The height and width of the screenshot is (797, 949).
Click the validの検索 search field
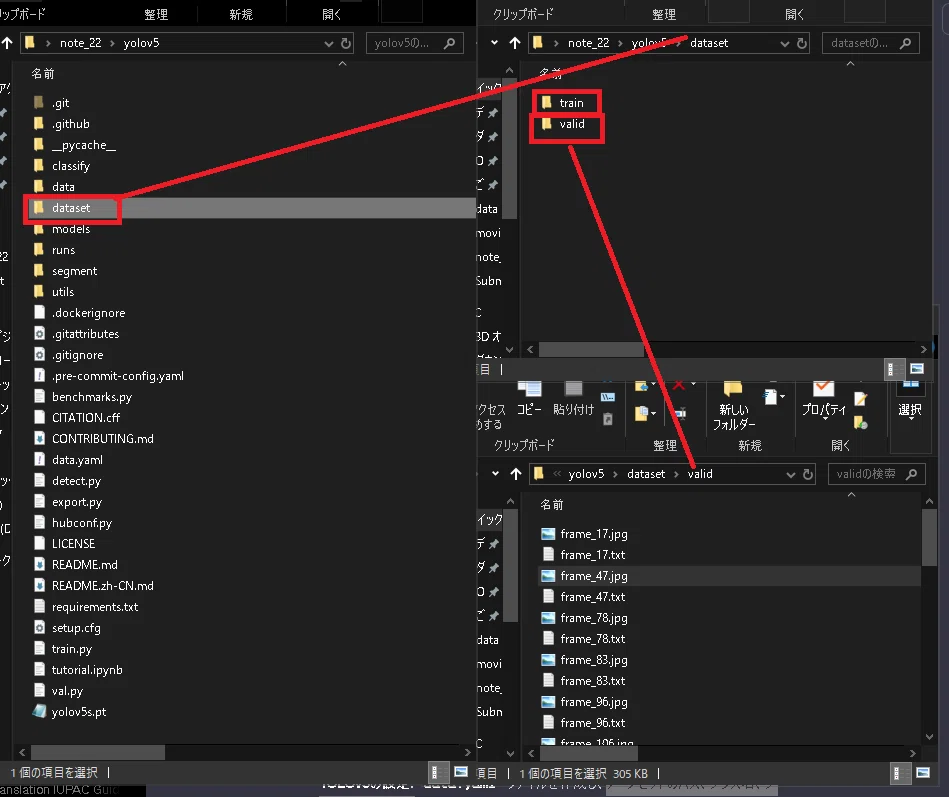tap(867, 474)
